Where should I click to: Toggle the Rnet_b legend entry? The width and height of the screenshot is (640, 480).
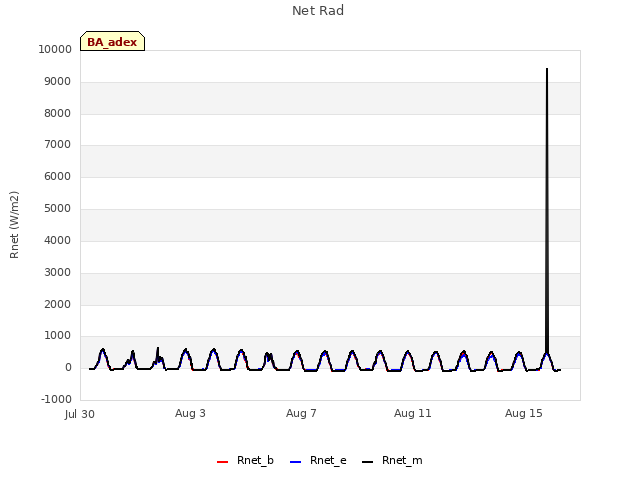point(246,460)
